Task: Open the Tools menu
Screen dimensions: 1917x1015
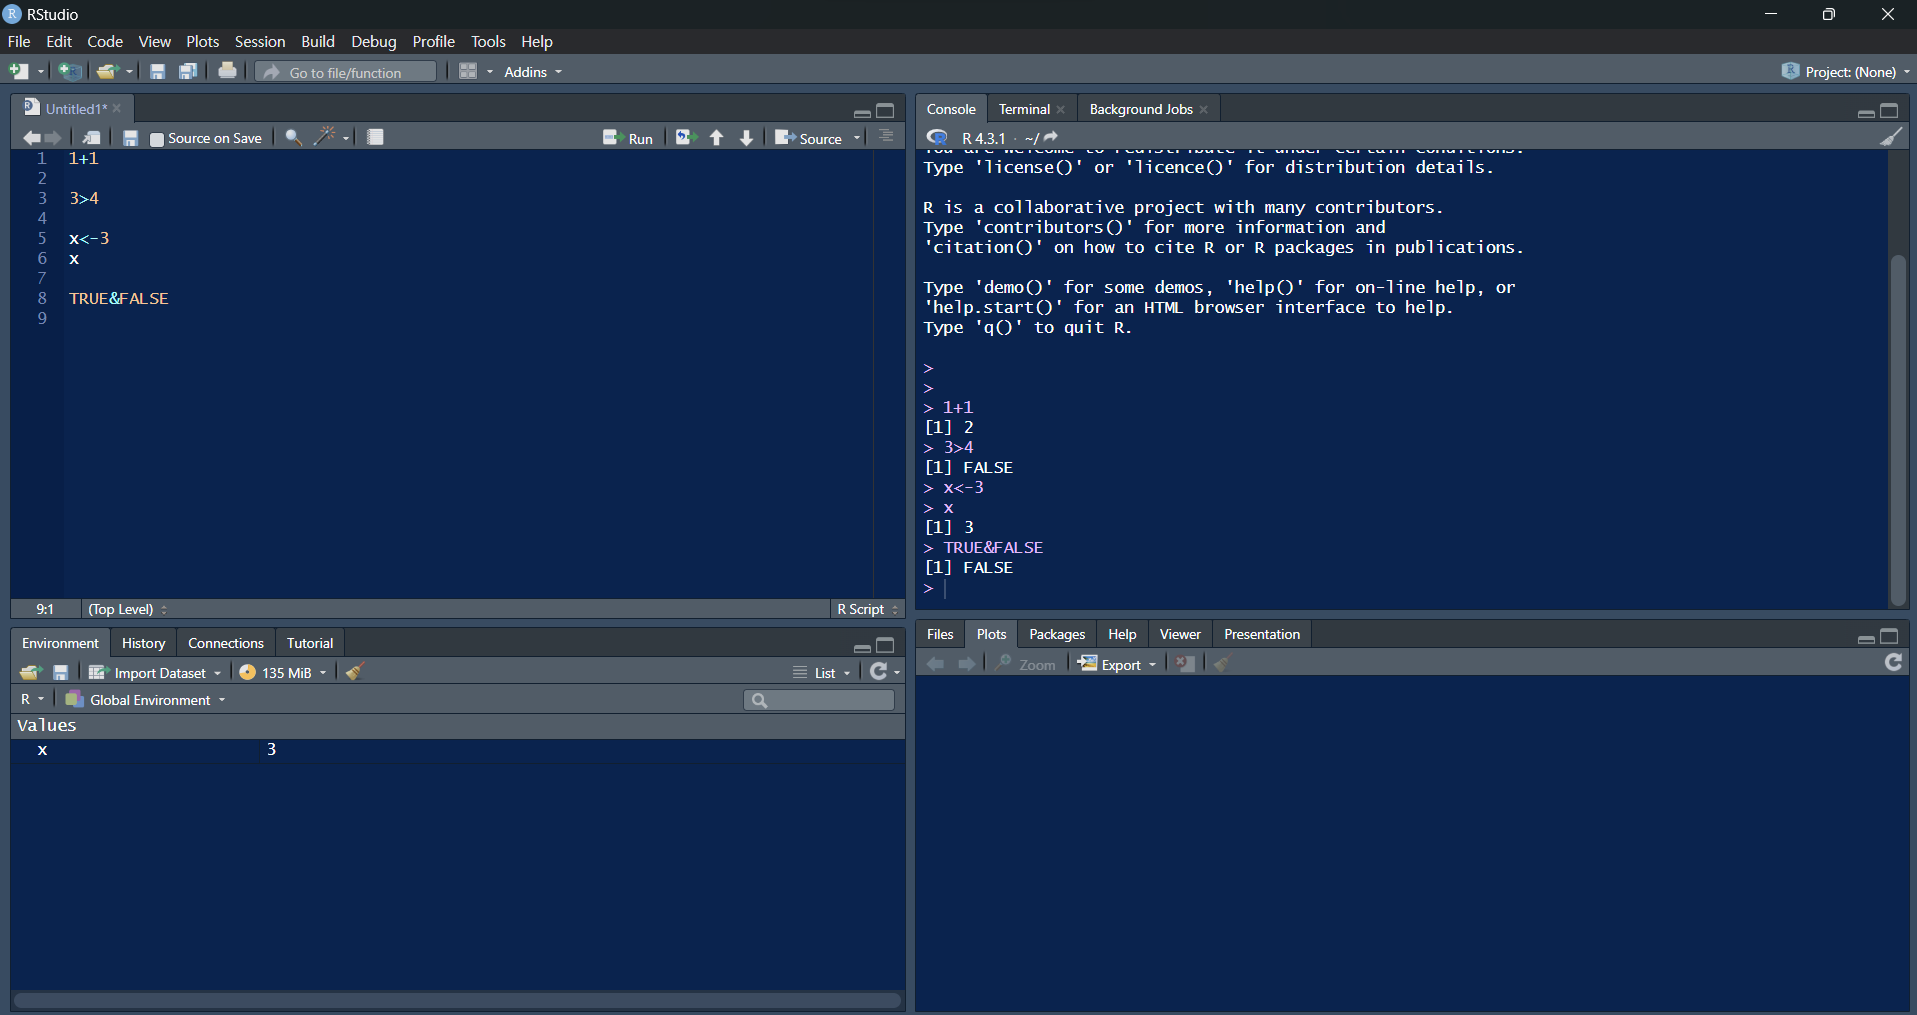Action: (488, 41)
